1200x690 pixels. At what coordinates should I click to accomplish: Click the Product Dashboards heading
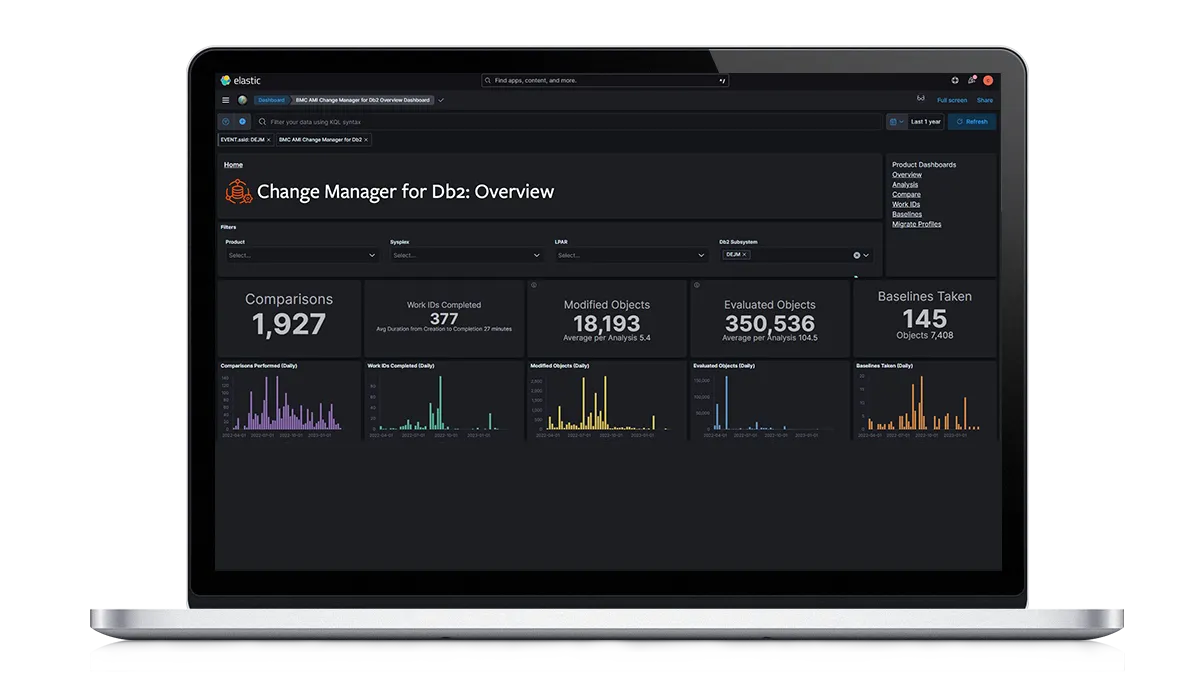click(924, 165)
